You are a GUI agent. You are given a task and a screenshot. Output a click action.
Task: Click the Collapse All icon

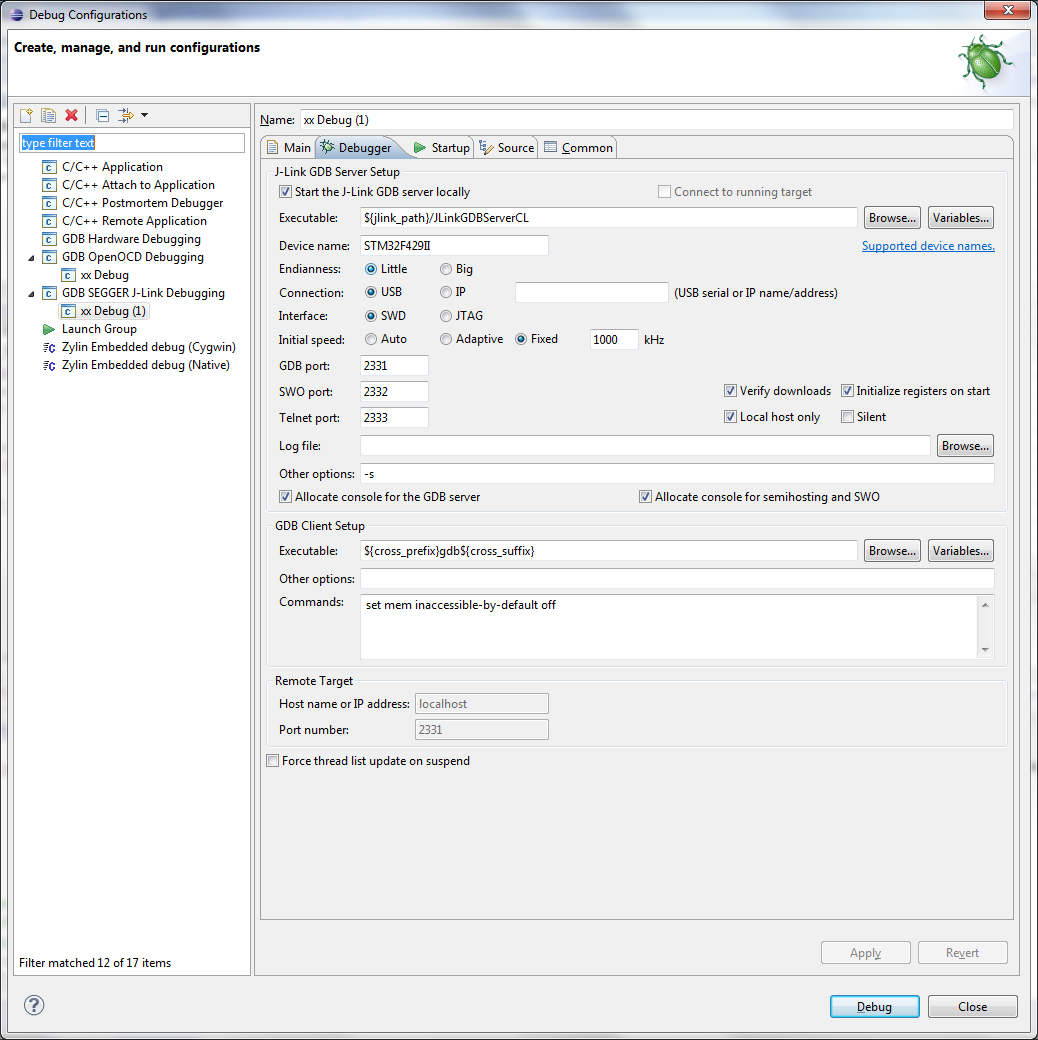pos(102,115)
